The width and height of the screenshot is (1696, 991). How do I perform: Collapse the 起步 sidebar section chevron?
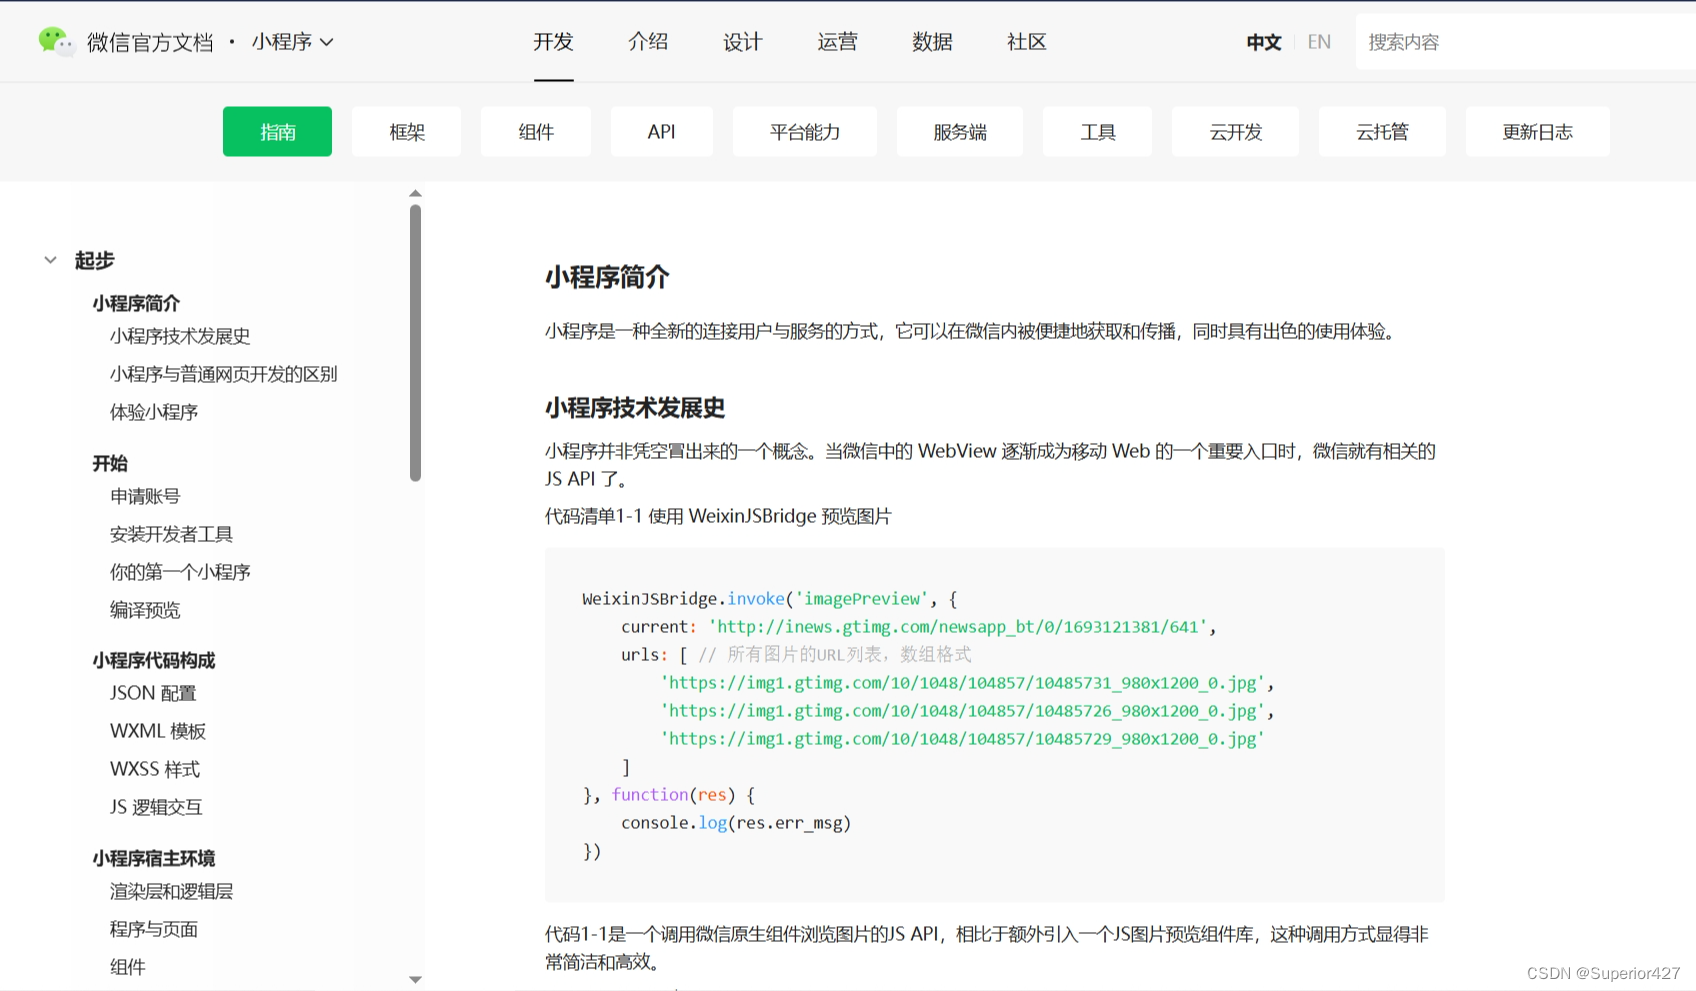click(x=50, y=260)
